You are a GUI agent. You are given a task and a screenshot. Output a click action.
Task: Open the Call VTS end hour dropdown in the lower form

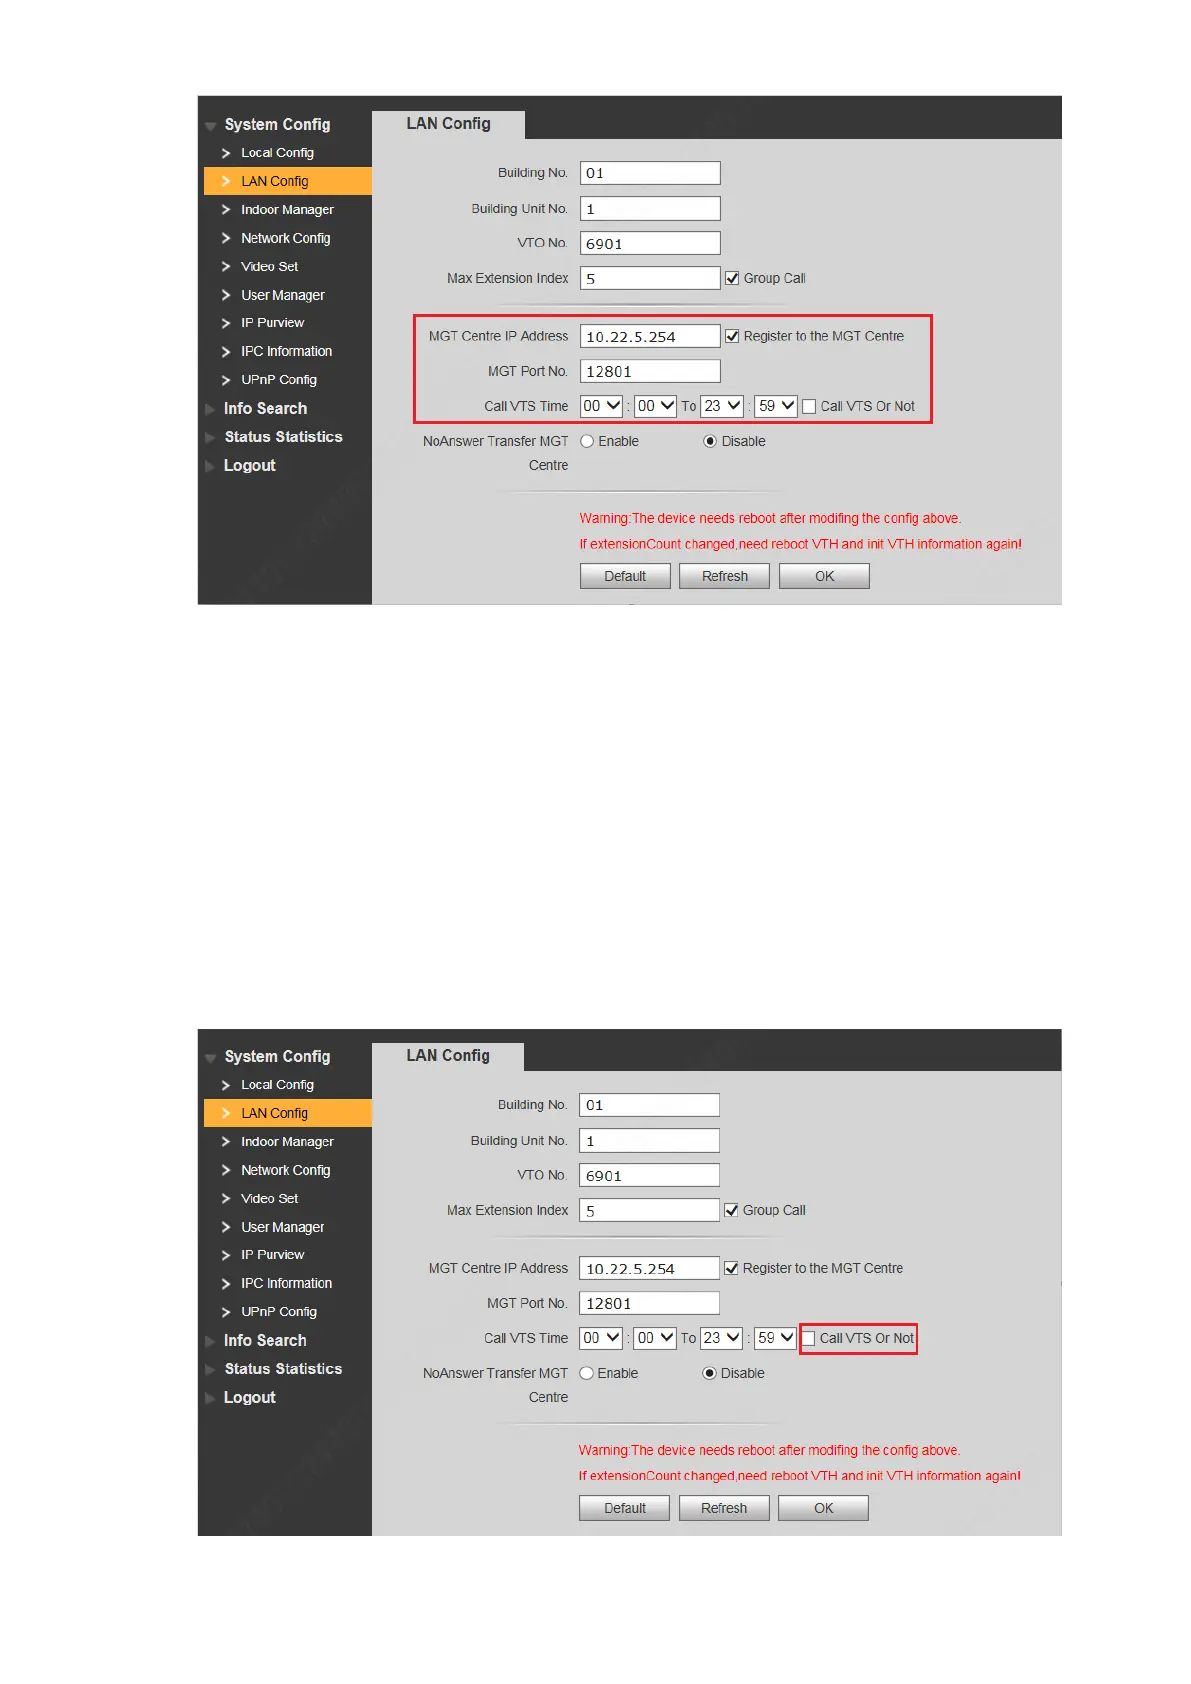[721, 1338]
